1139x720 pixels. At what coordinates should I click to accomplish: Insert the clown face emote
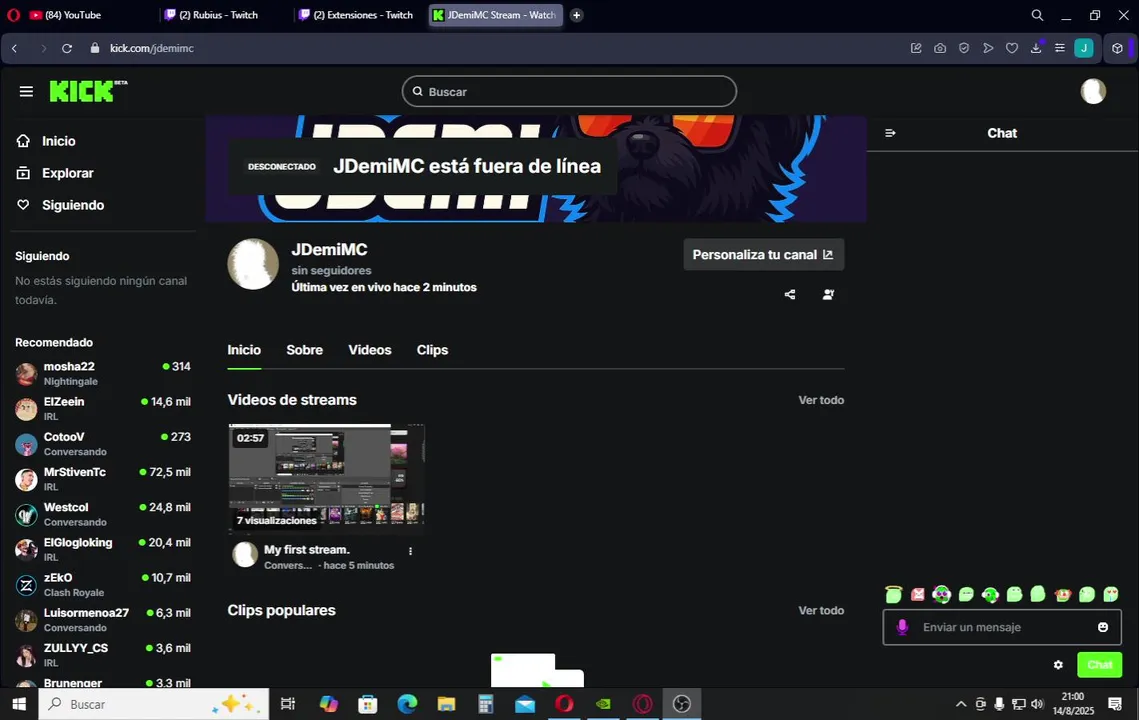[x=1063, y=594]
